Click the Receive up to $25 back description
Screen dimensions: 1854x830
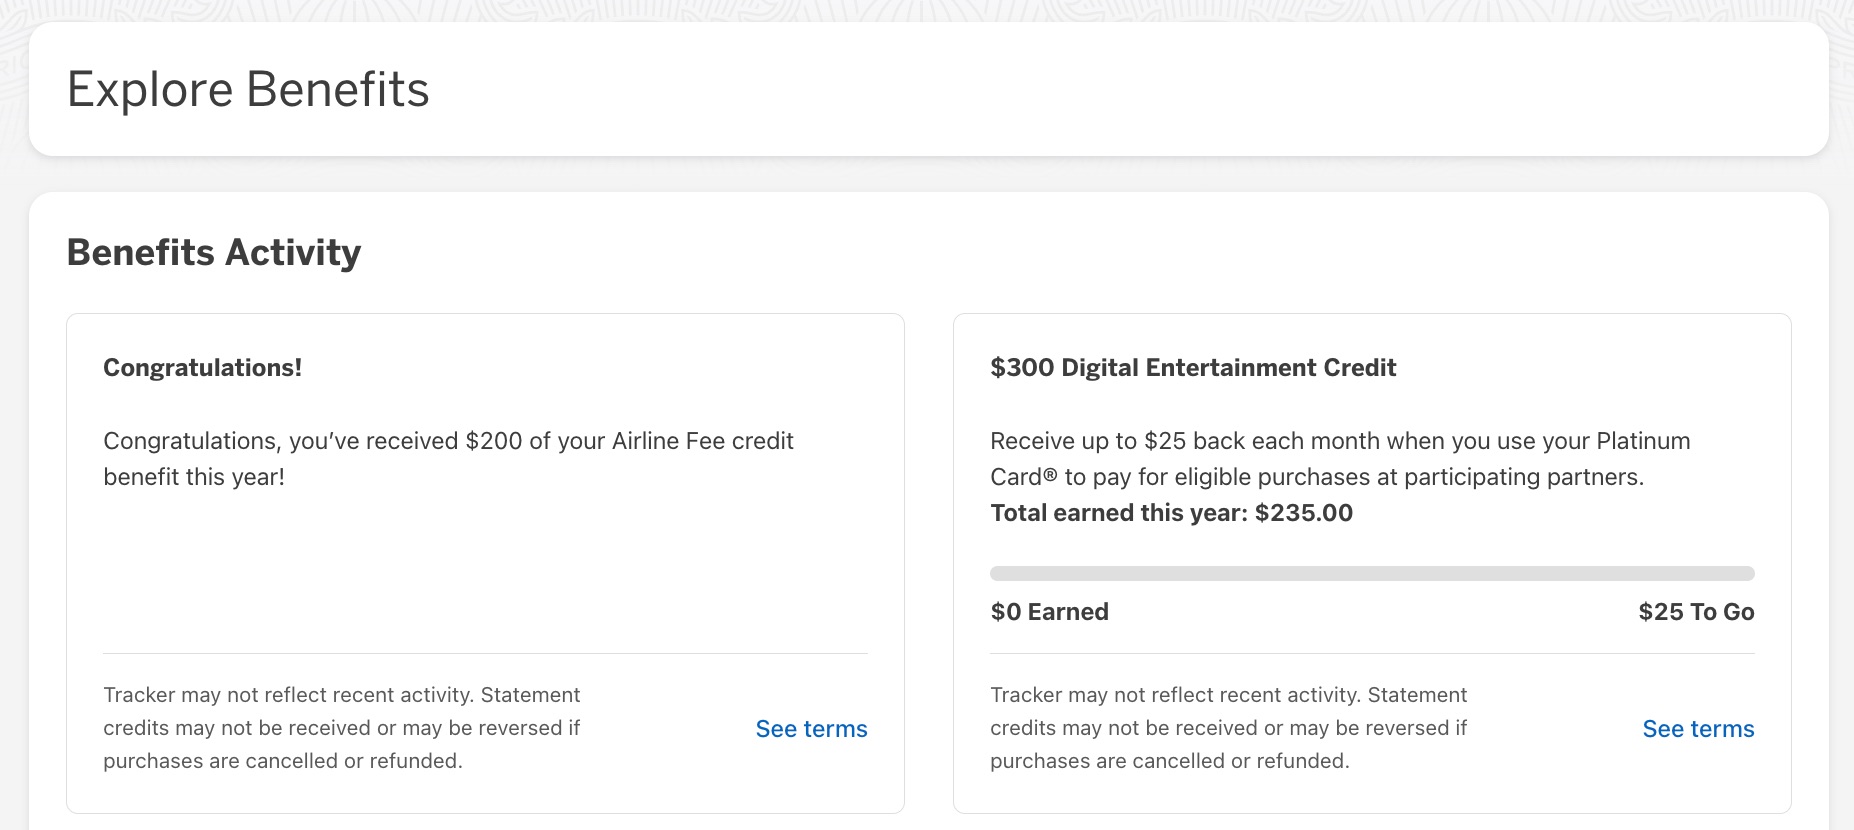pos(1340,459)
